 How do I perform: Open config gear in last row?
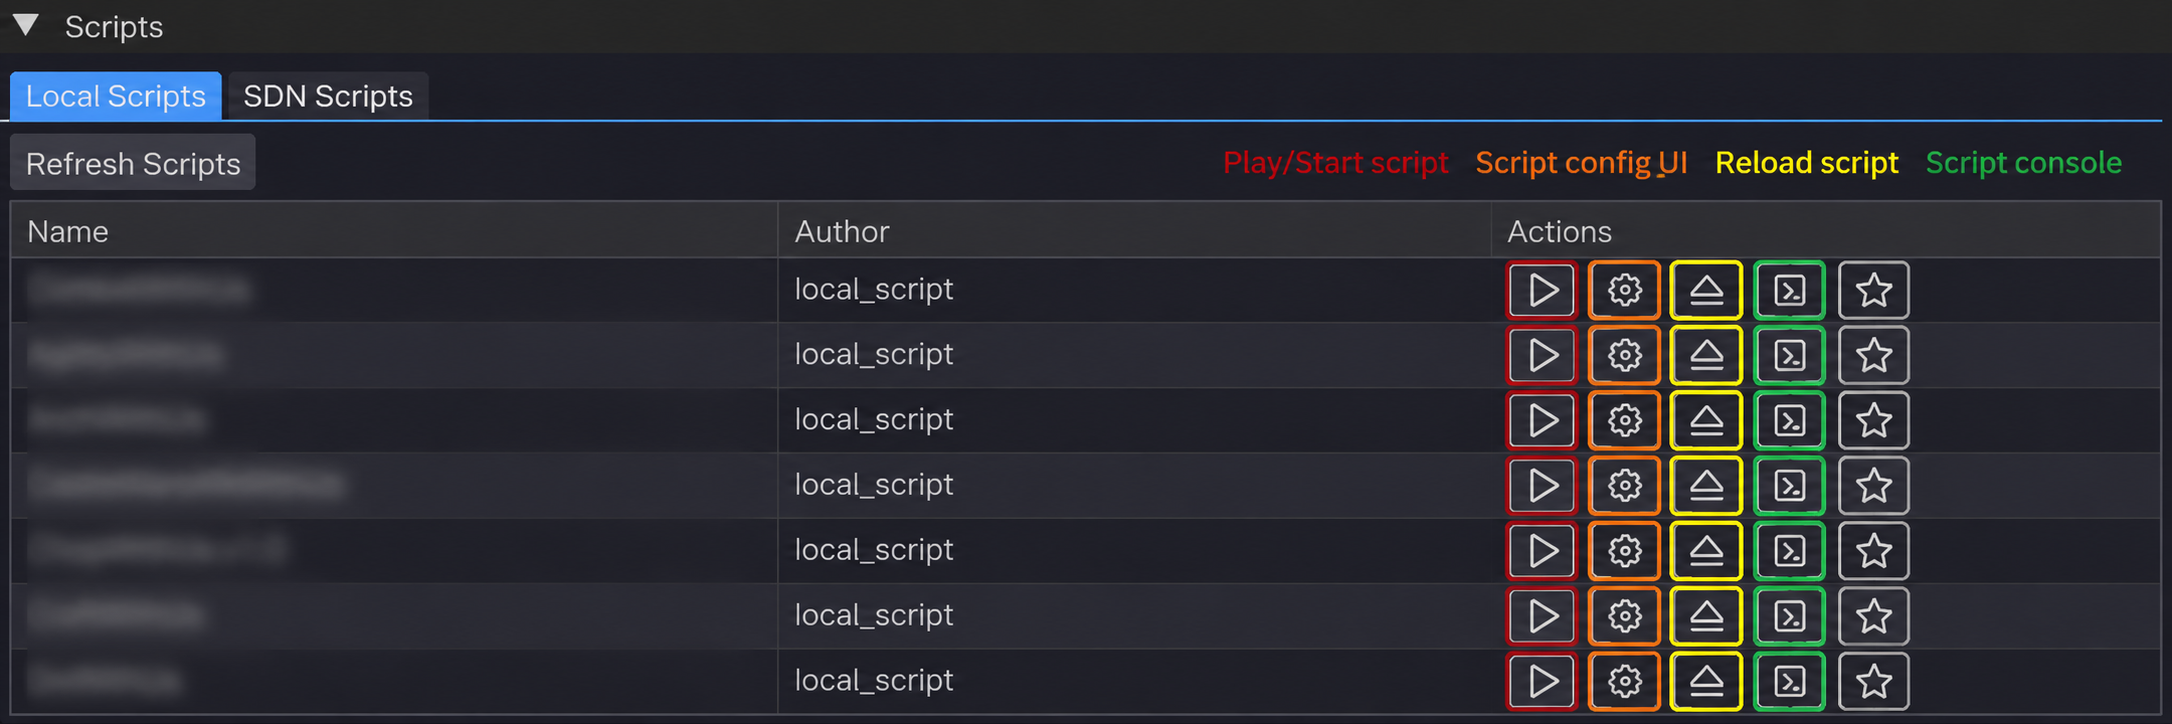click(1624, 681)
